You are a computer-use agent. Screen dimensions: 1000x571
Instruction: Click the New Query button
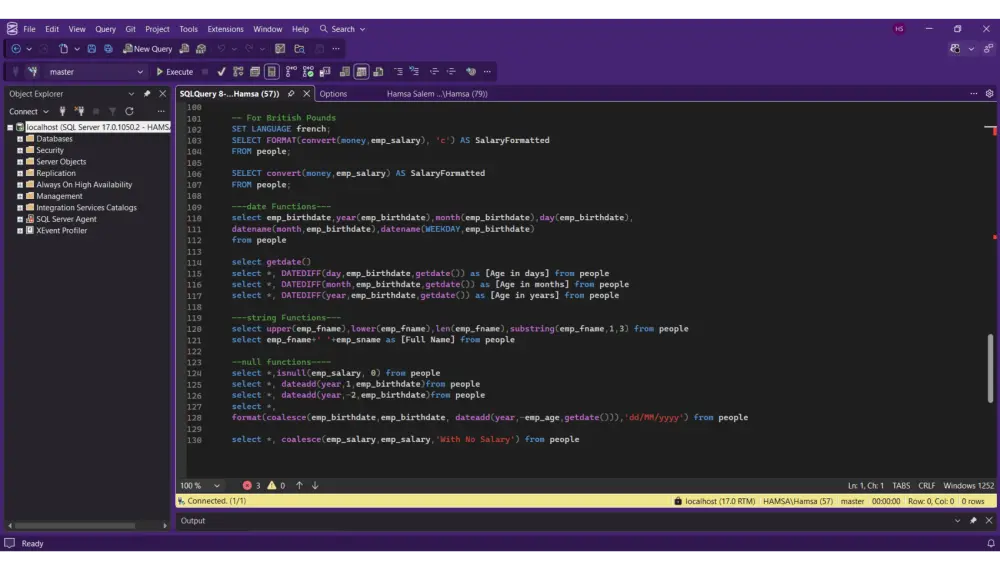click(147, 48)
